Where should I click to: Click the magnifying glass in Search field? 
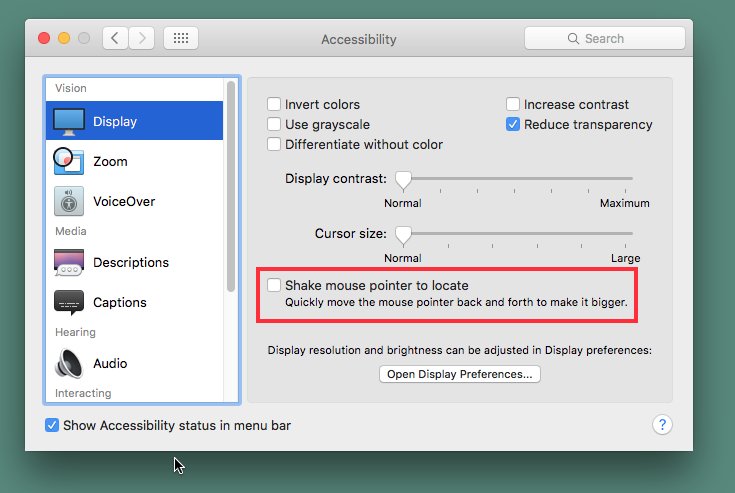573,38
